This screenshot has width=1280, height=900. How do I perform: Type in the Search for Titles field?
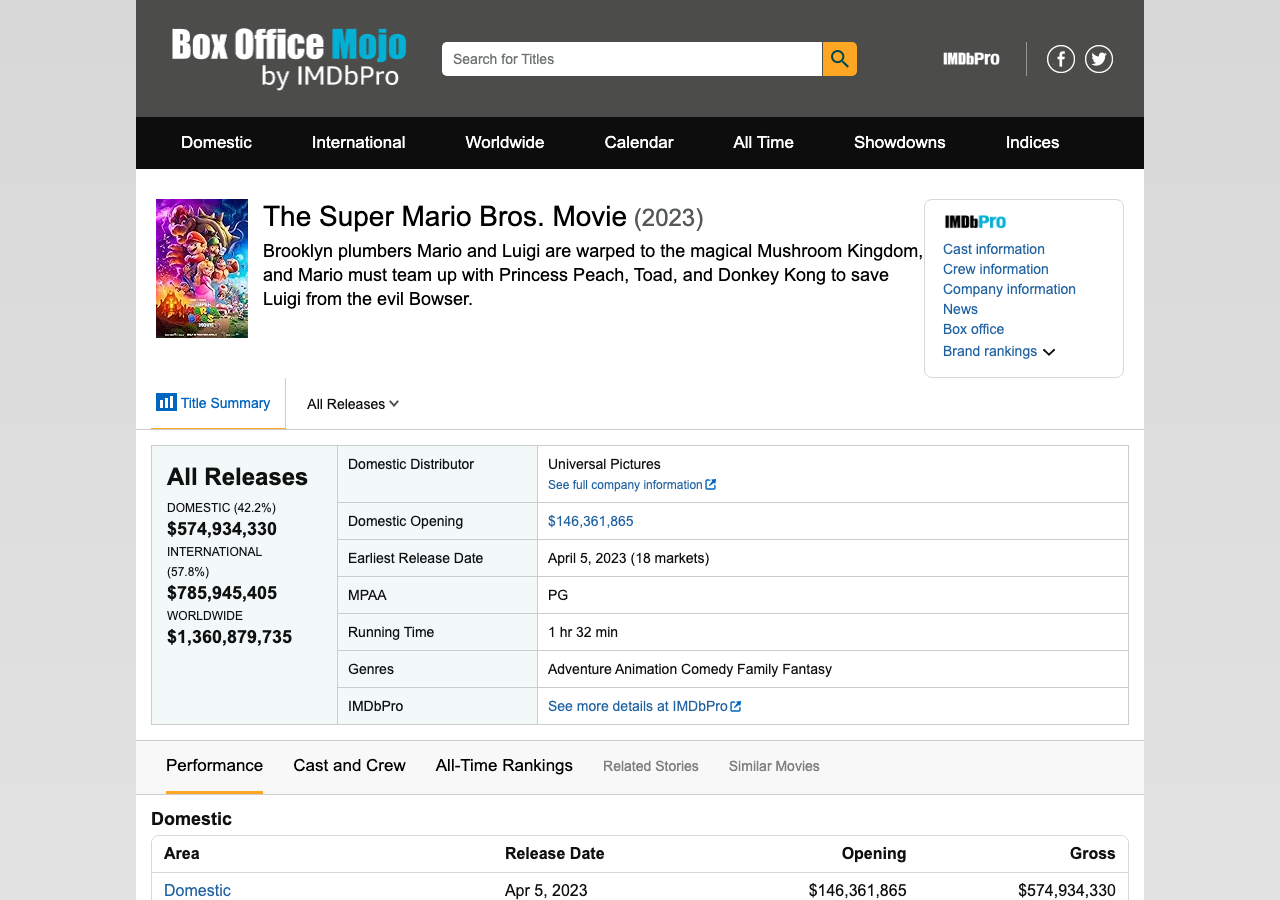(631, 59)
